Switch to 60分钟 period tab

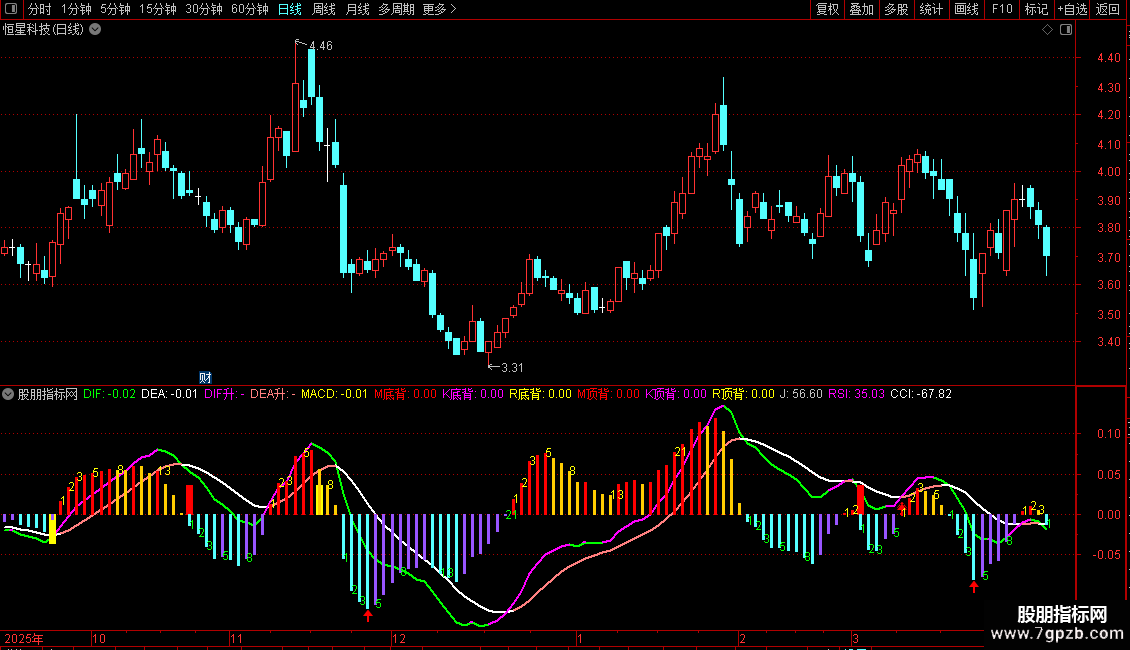[x=249, y=9]
